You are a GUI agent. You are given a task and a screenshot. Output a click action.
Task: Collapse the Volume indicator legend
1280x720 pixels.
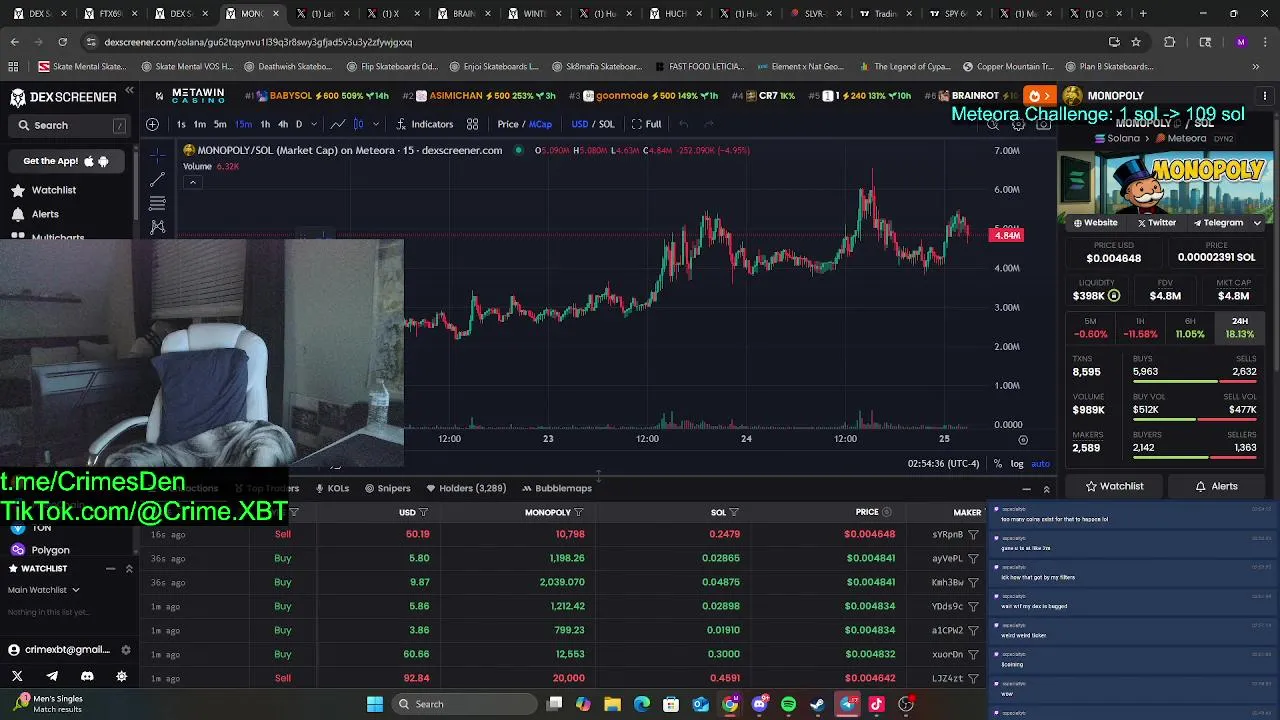tap(192, 182)
